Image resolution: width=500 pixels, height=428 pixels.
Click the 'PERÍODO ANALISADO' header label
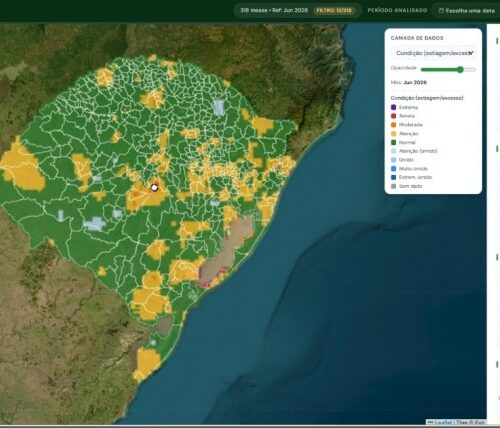coord(397,10)
